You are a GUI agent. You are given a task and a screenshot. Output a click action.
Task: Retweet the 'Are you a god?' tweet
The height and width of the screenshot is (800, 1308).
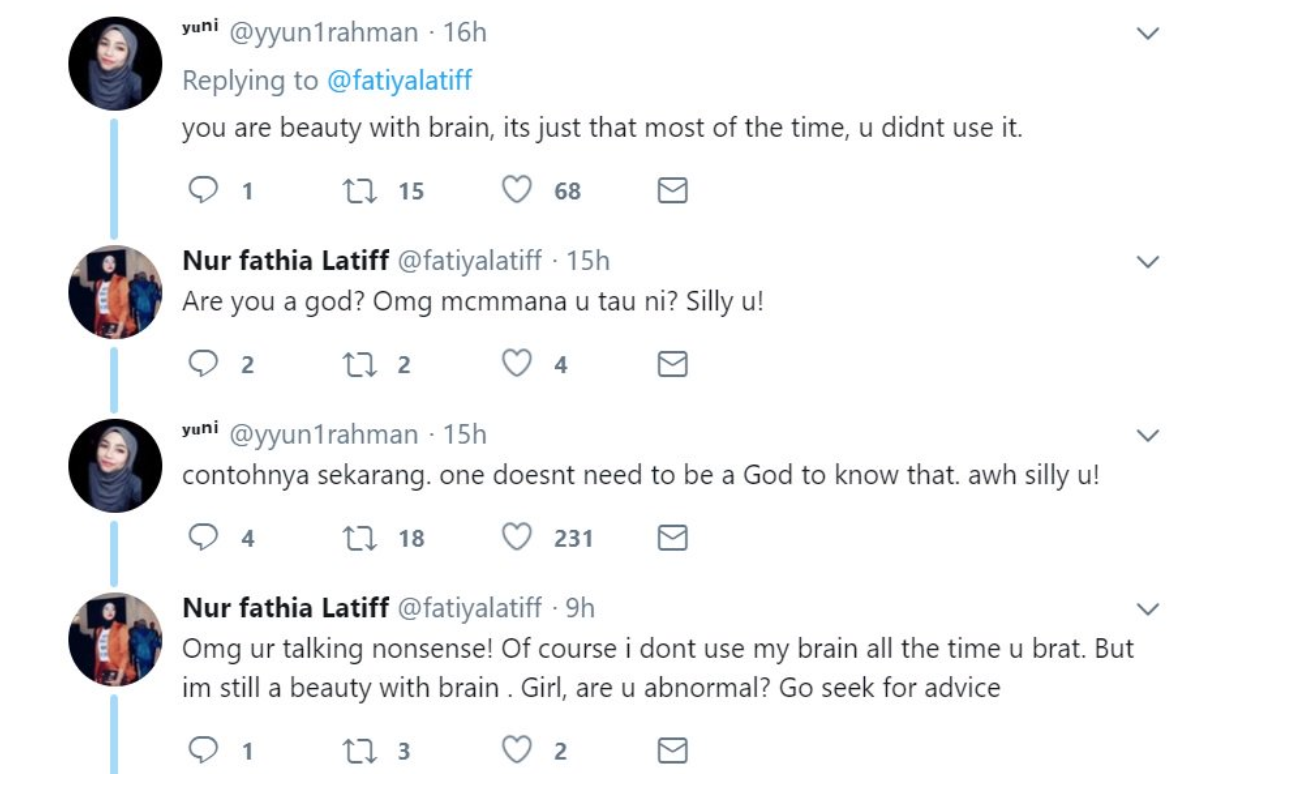(359, 364)
